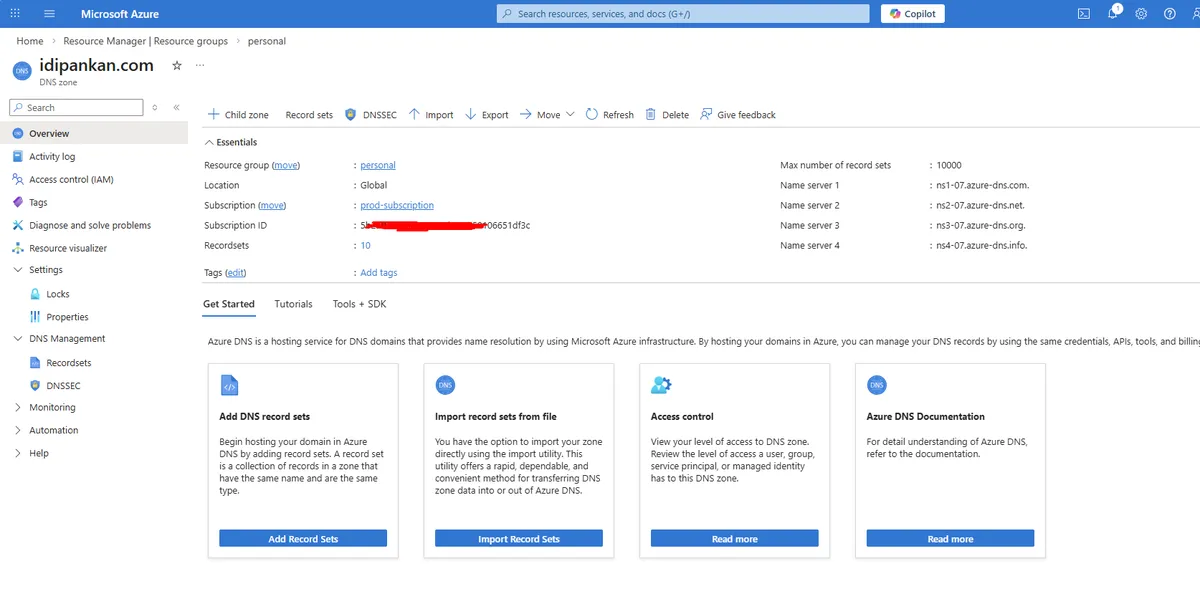Open the notifications bell
Image resolution: width=1200 pixels, height=604 pixels.
(x=1112, y=13)
